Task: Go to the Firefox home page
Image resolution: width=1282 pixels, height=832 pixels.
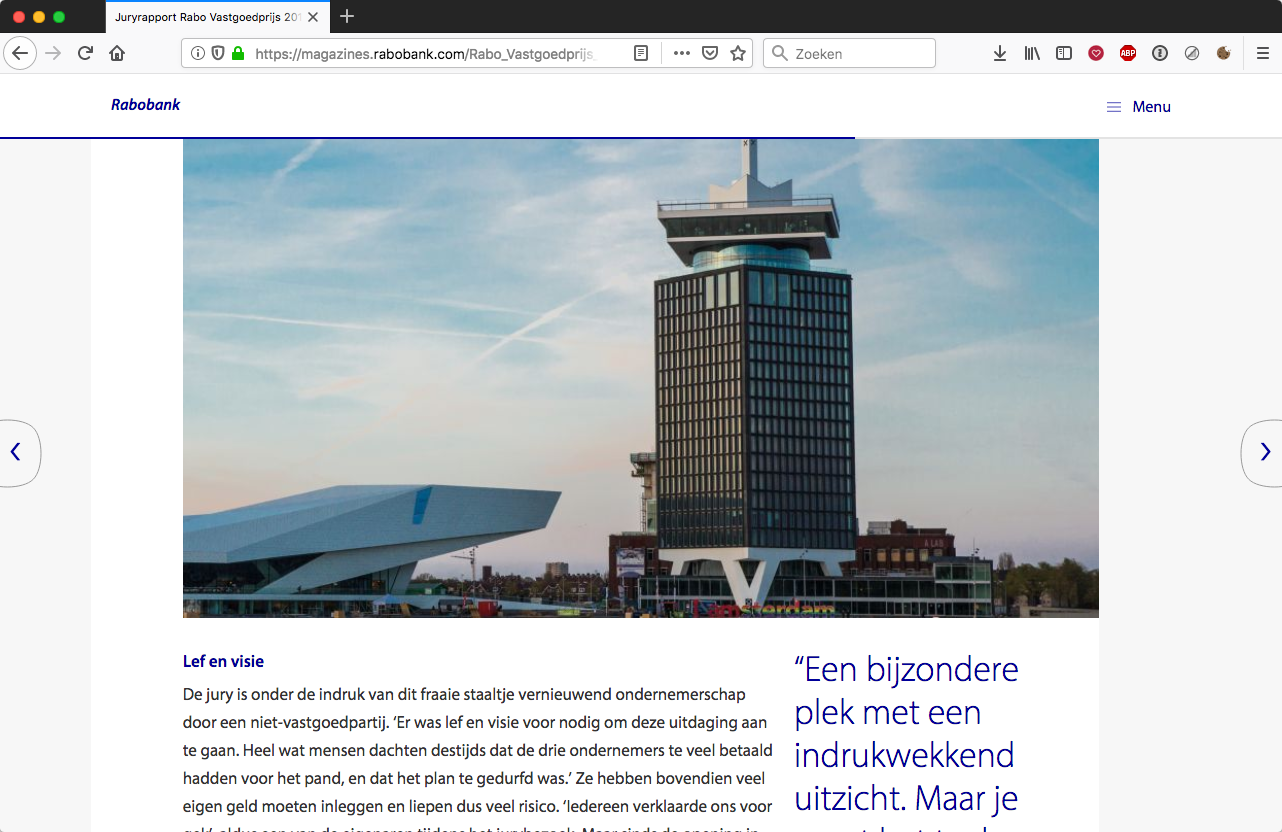Action: tap(117, 54)
